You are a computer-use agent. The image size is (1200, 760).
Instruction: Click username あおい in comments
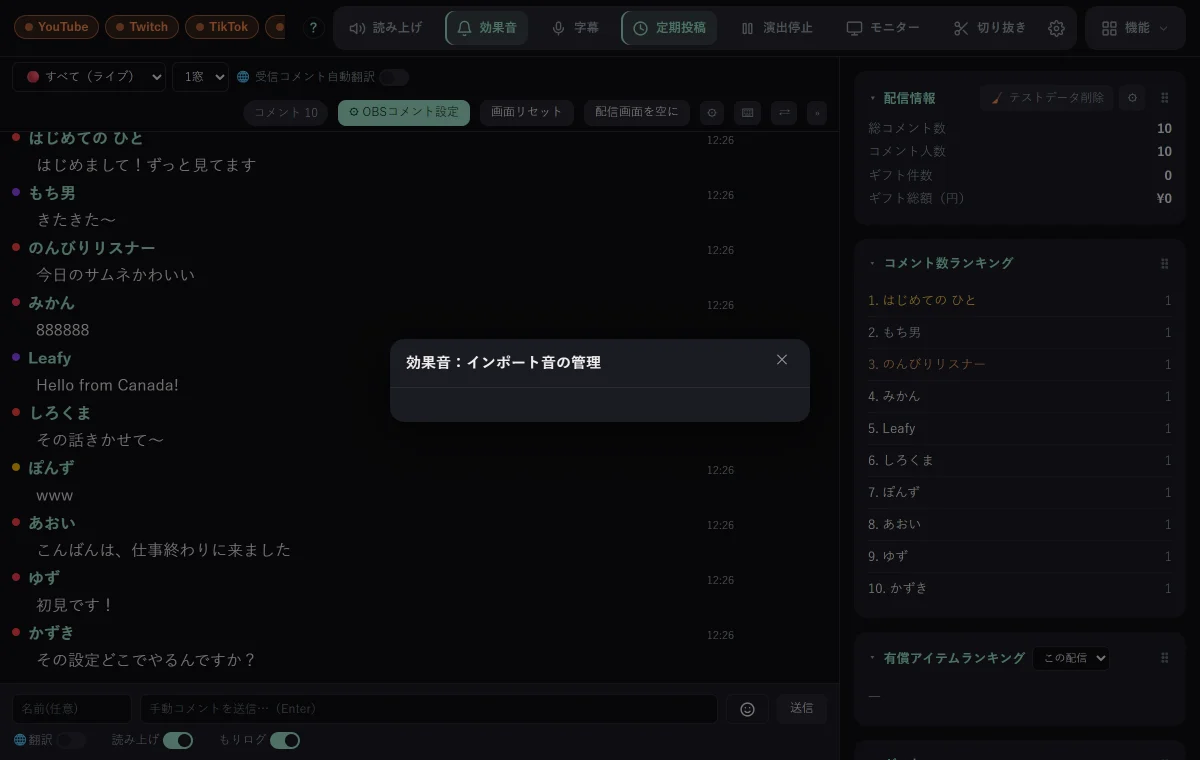[52, 523]
